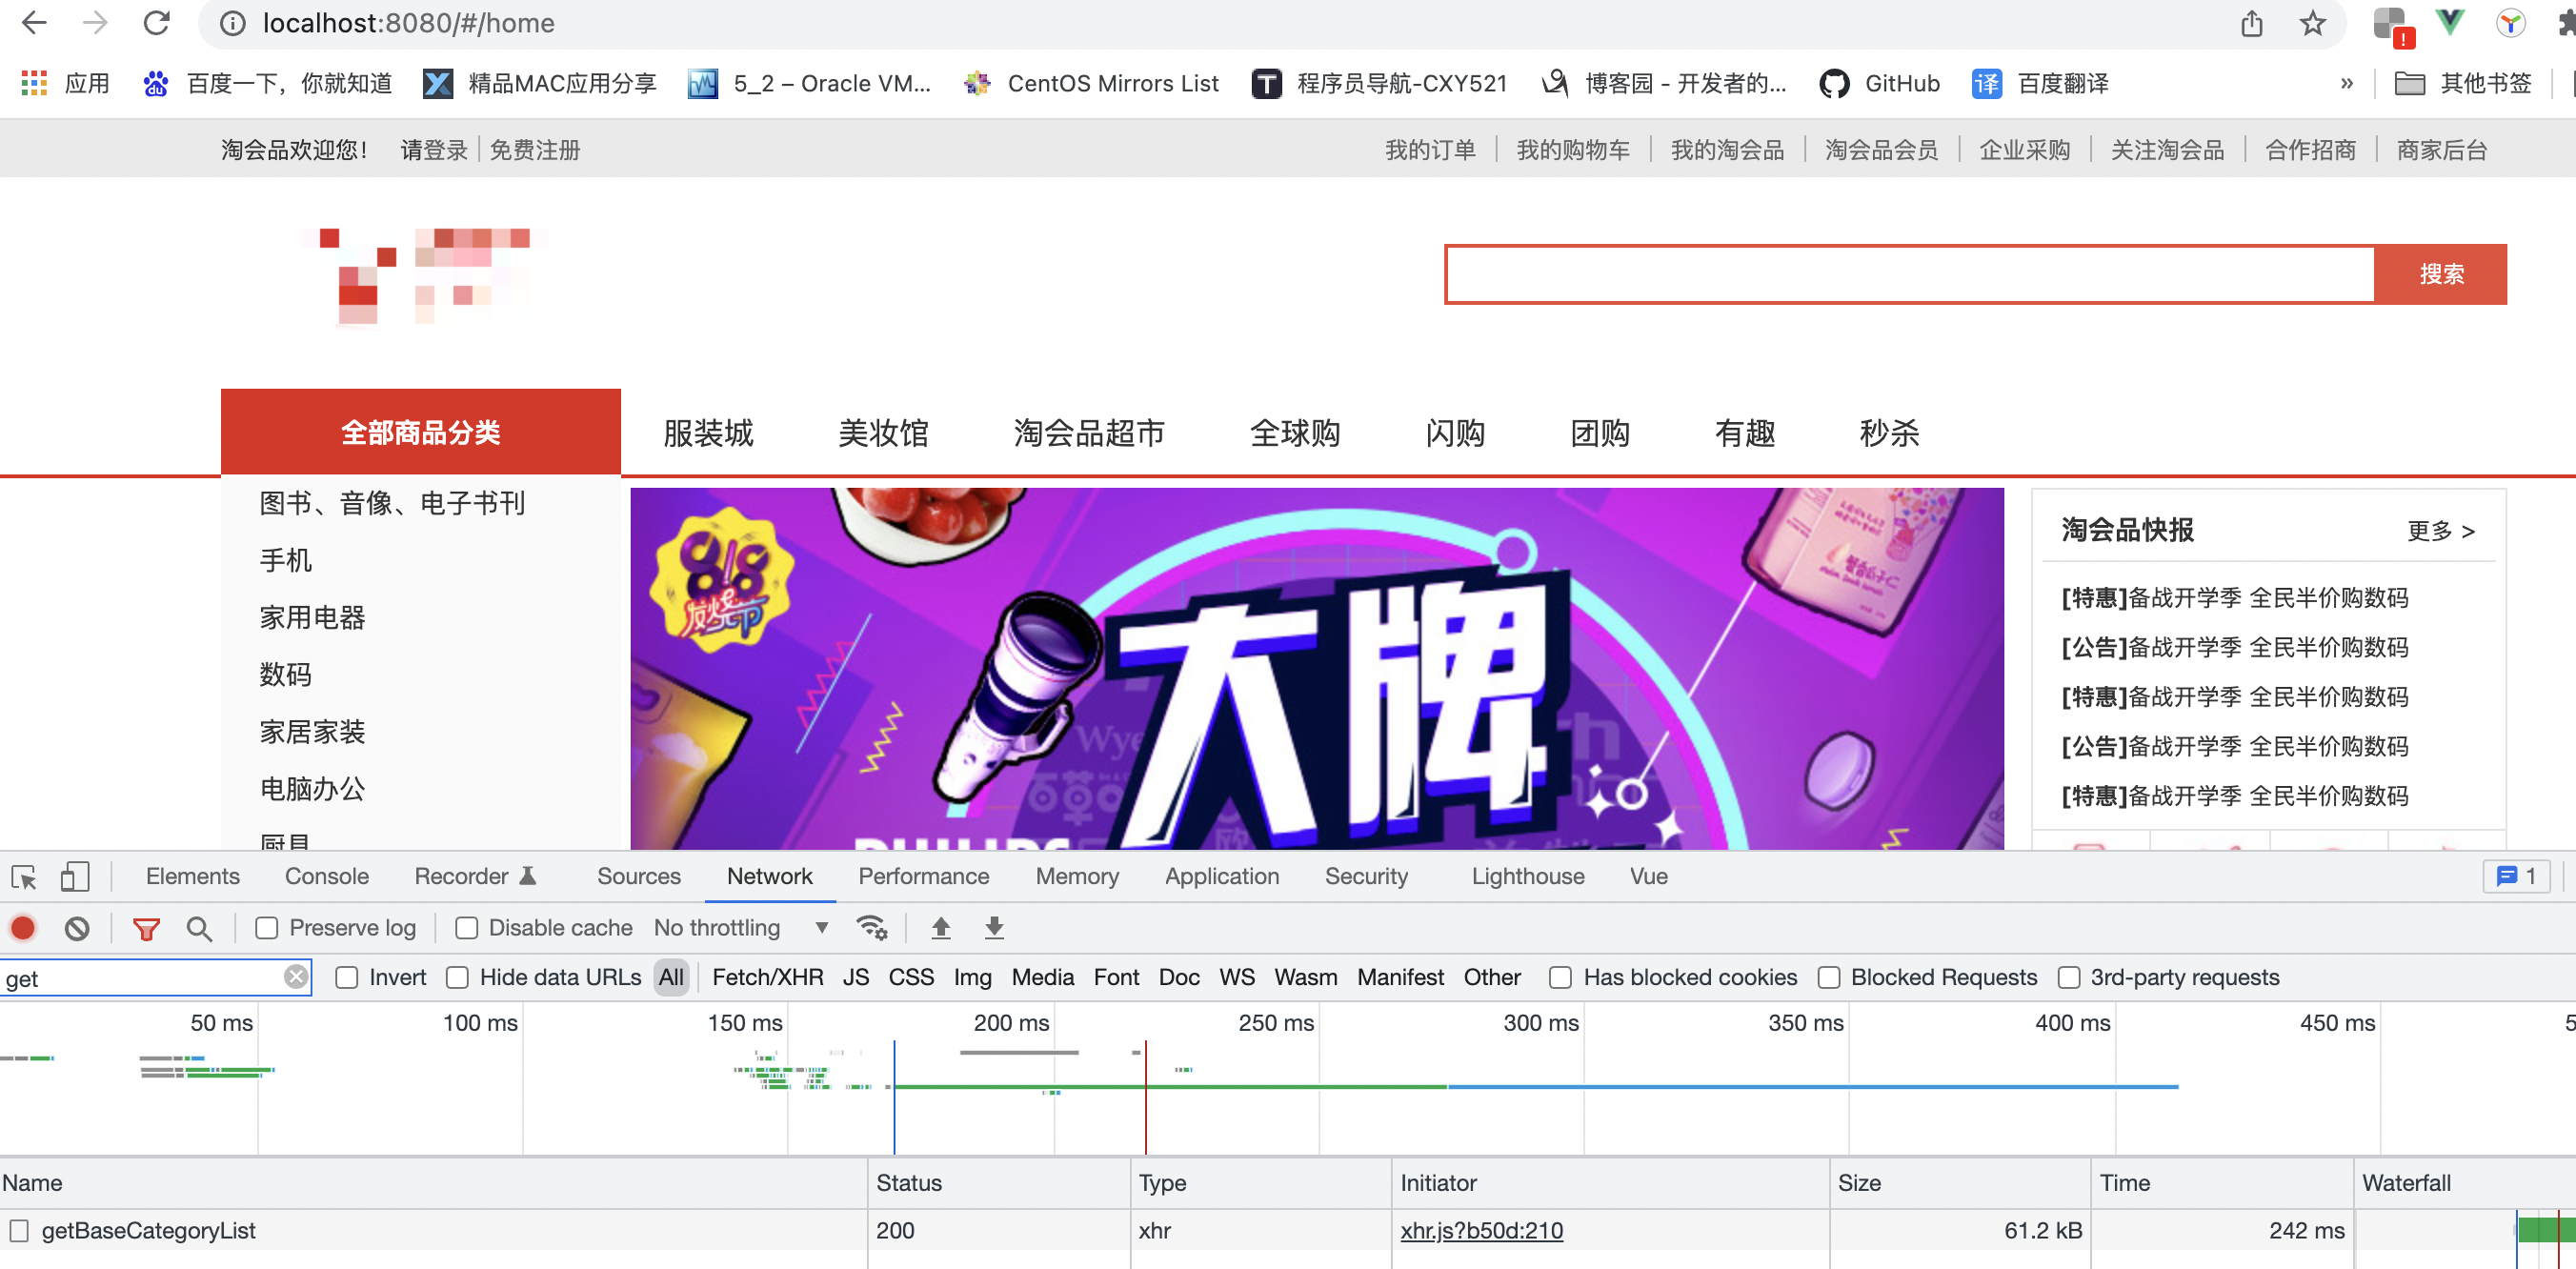Click the Export HAR download arrow
The image size is (2576, 1269).
coord(993,928)
